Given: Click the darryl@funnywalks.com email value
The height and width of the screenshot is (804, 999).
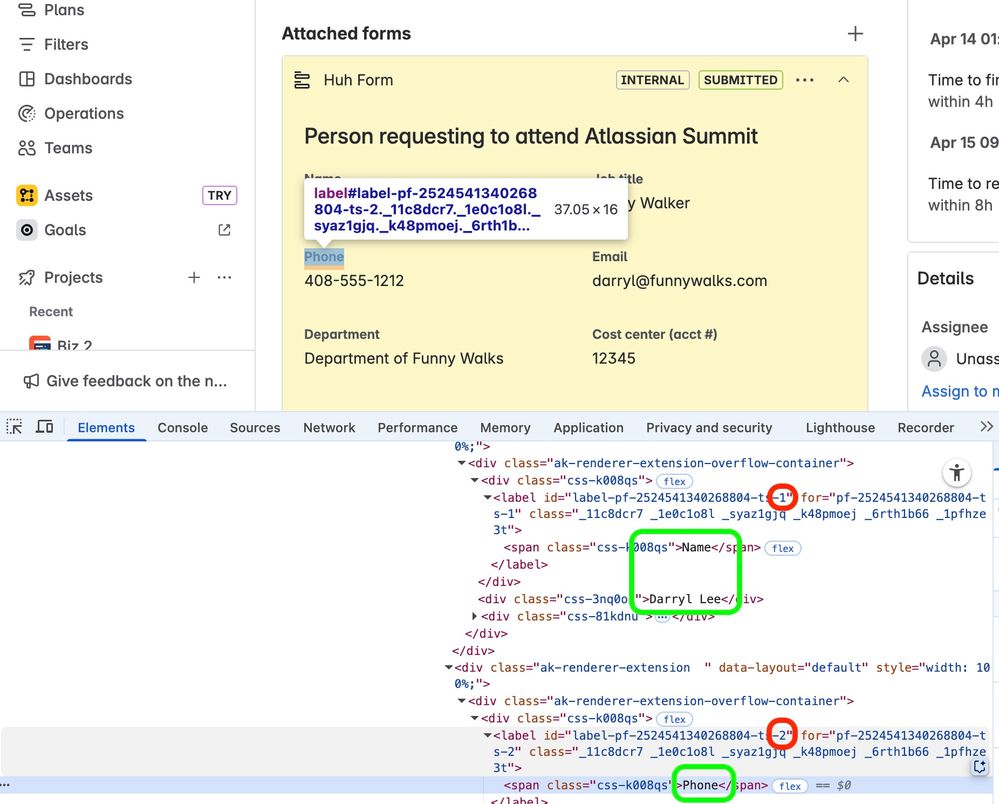Looking at the screenshot, I should coord(680,281).
